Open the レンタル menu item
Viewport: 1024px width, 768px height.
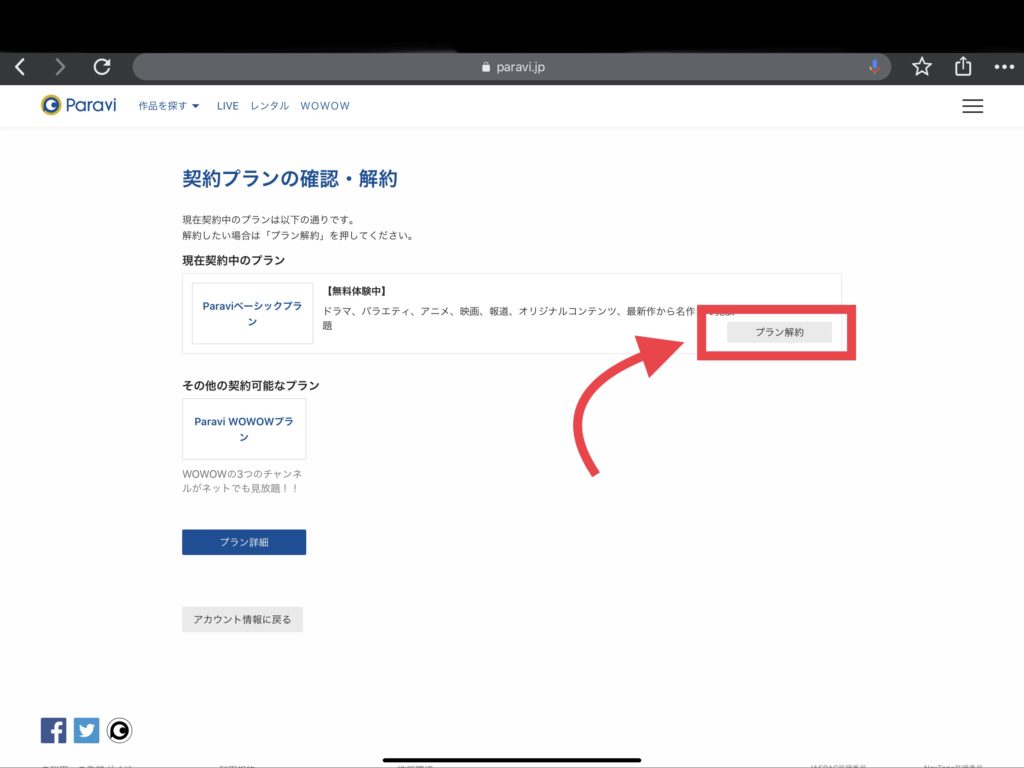(x=269, y=106)
